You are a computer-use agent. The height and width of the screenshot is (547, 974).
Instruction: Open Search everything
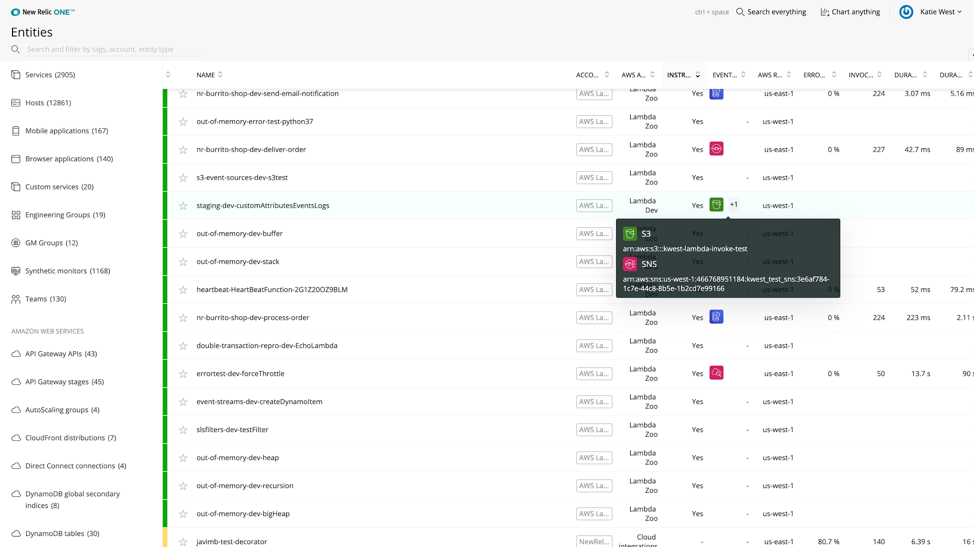coord(771,12)
